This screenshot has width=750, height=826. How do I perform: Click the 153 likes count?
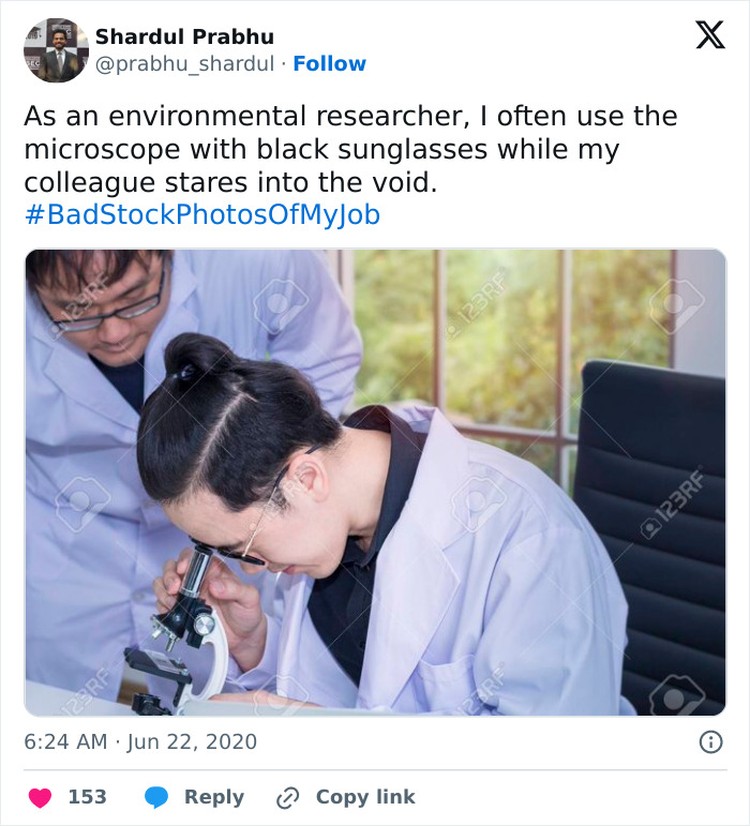tap(87, 797)
